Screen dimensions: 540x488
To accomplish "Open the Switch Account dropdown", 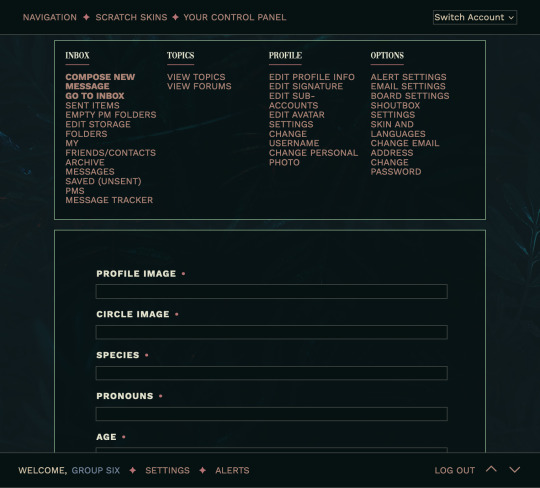I will [475, 17].
